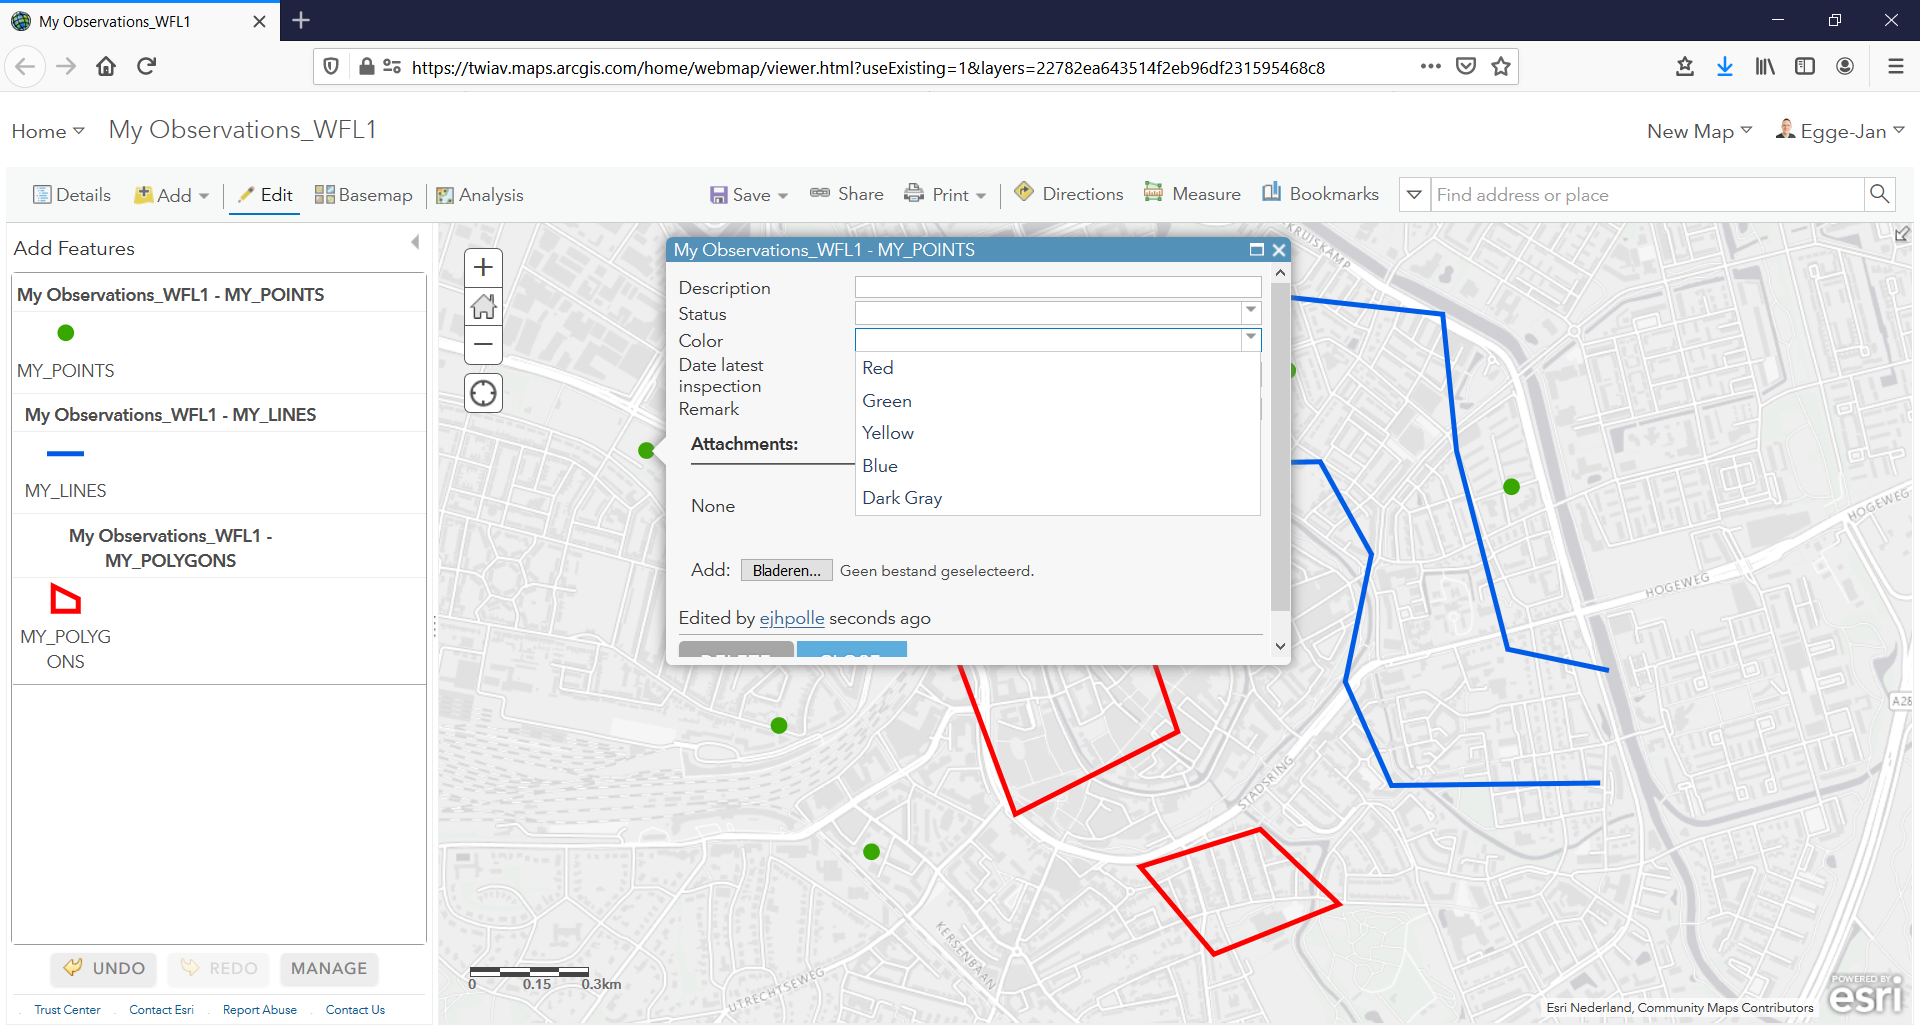Select Yellow from the Color list
This screenshot has height=1030, width=1920.
(x=888, y=432)
